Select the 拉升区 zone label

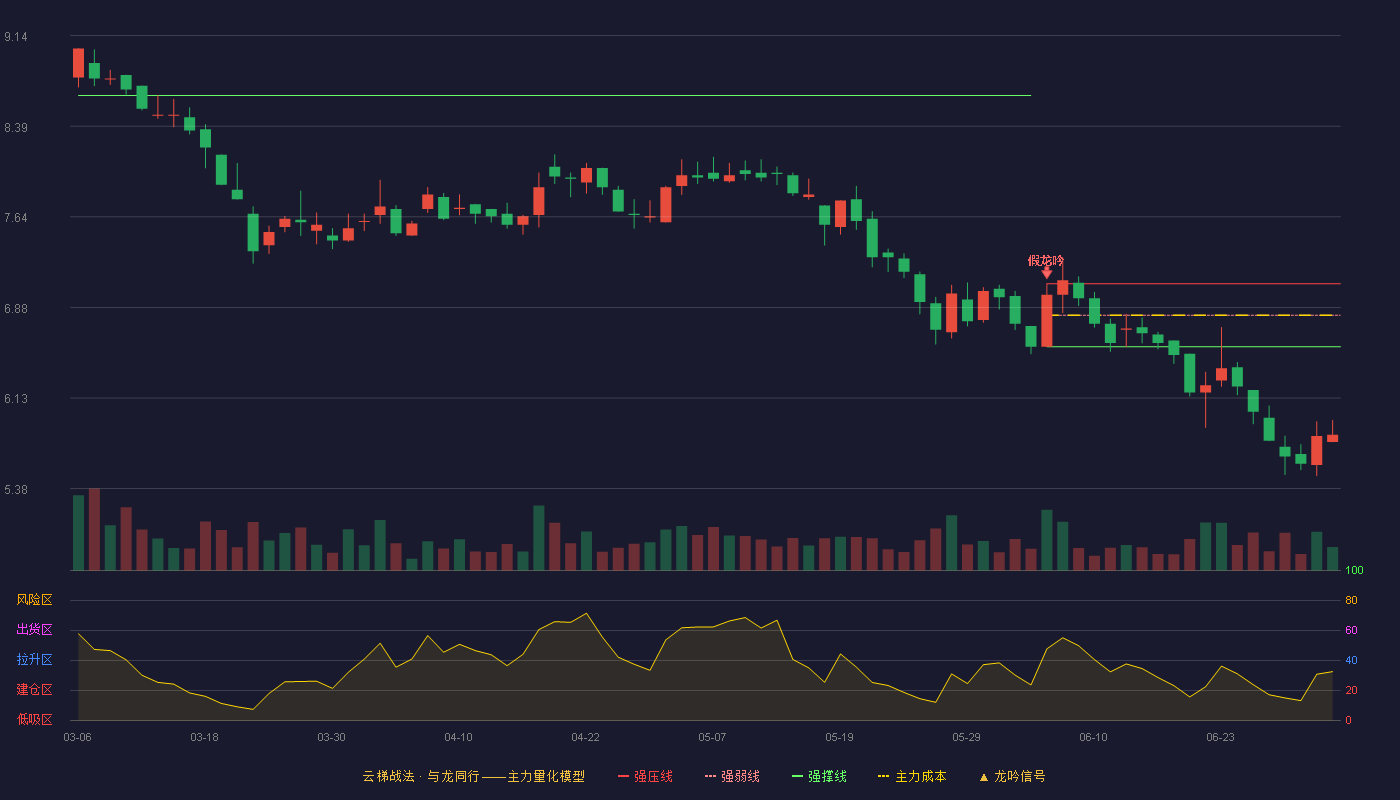pos(34,660)
